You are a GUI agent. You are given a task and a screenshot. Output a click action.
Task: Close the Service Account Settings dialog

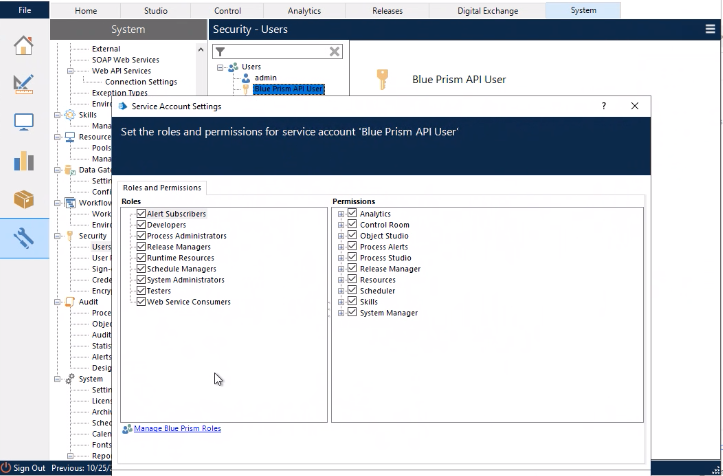[x=634, y=106]
